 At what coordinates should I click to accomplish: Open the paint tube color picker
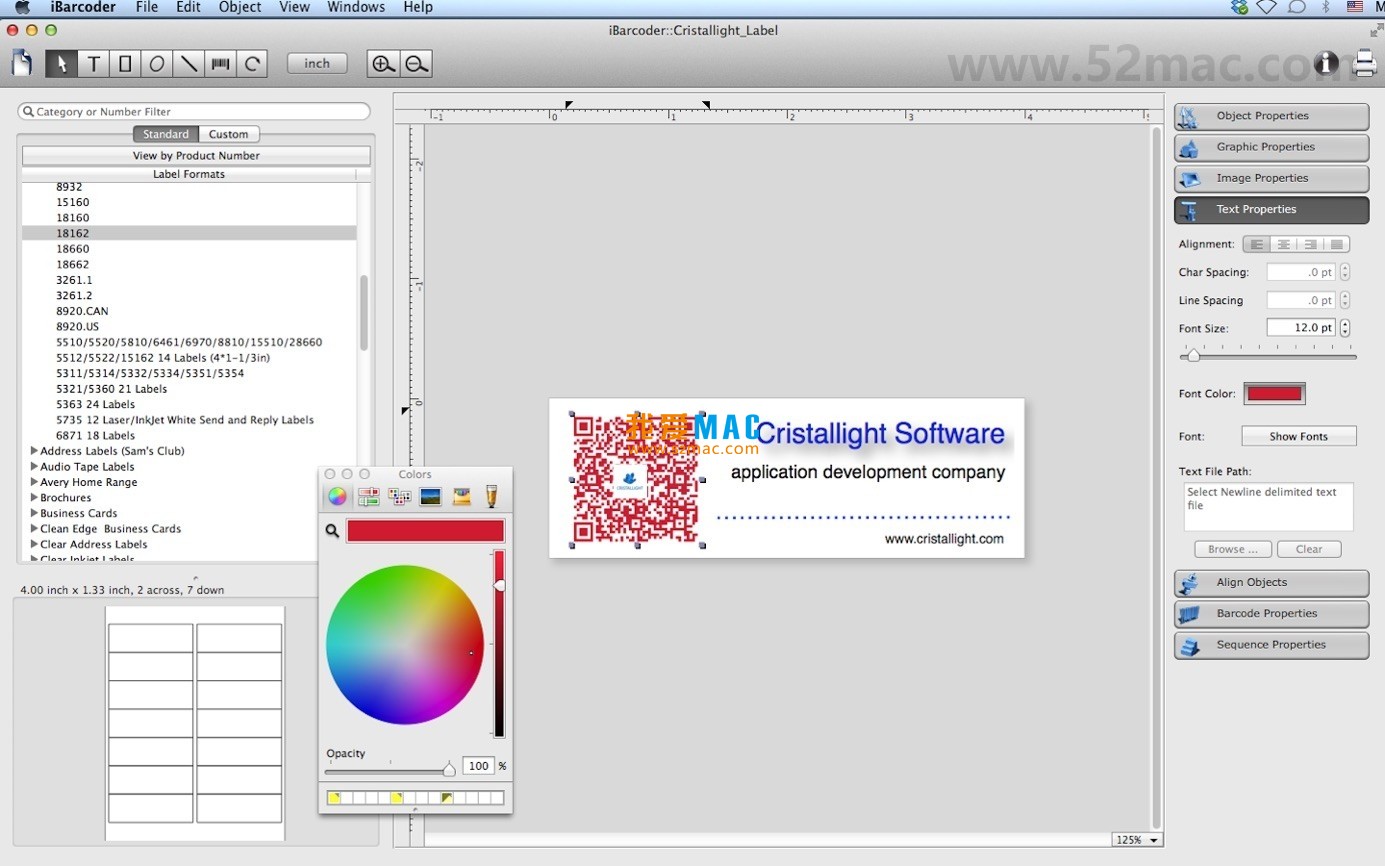pyautogui.click(x=491, y=496)
